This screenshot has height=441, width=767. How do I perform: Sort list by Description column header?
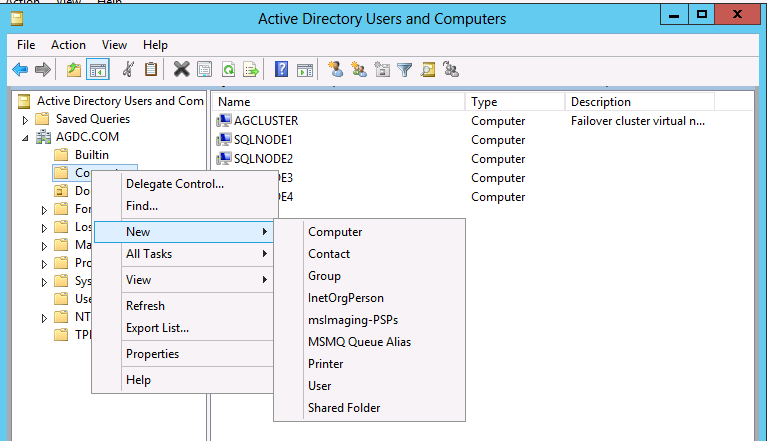[639, 102]
